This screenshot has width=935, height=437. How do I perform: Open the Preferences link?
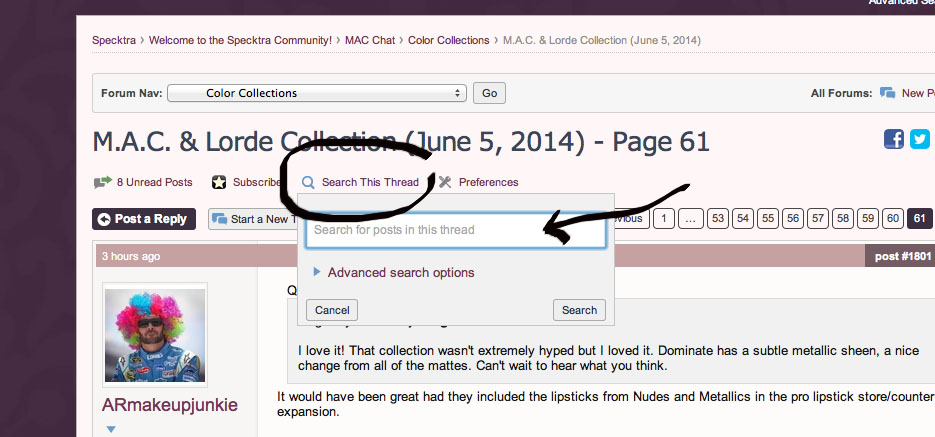click(488, 182)
